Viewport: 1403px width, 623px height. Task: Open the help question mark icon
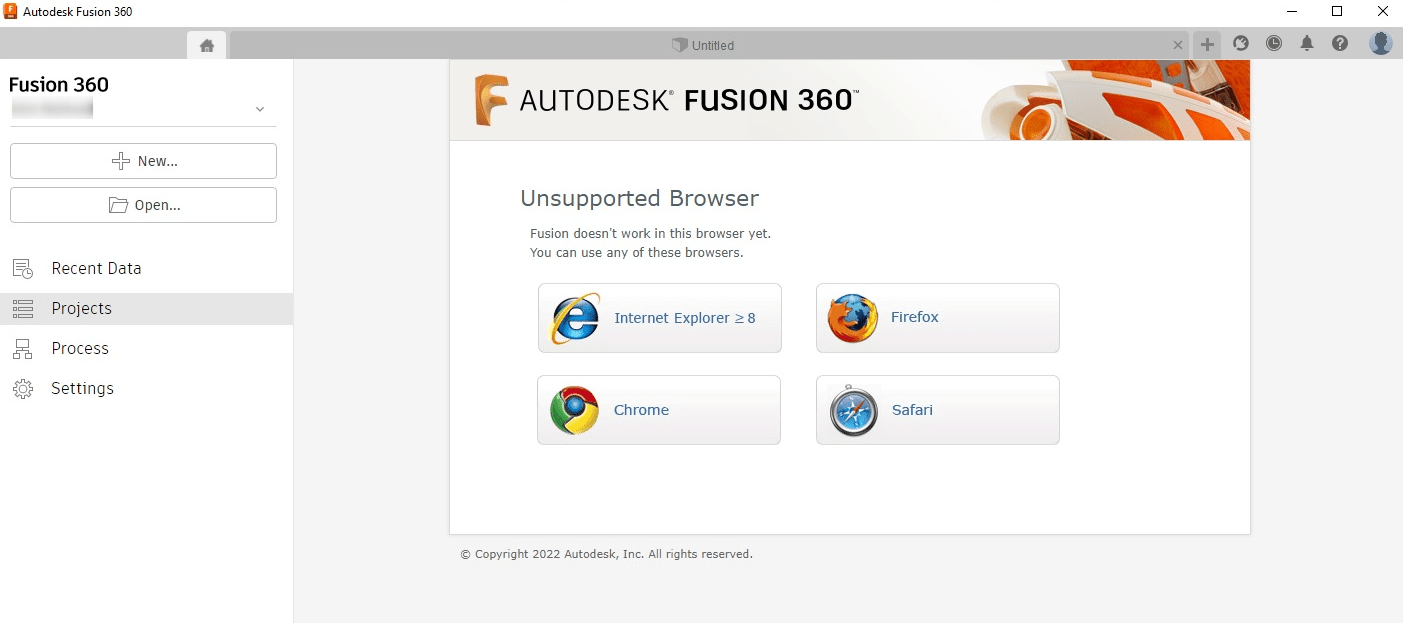(1340, 44)
